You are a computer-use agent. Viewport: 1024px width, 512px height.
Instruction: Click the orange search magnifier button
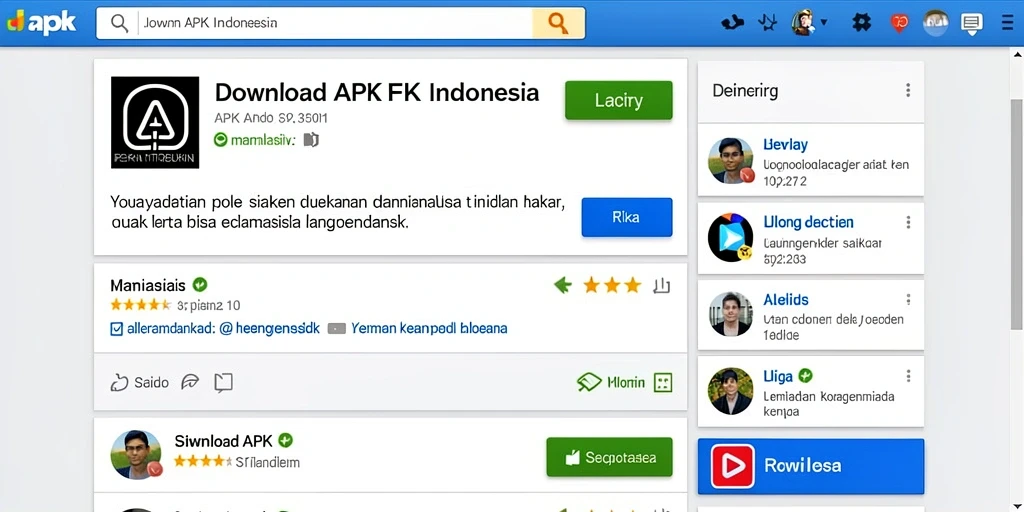pyautogui.click(x=558, y=24)
